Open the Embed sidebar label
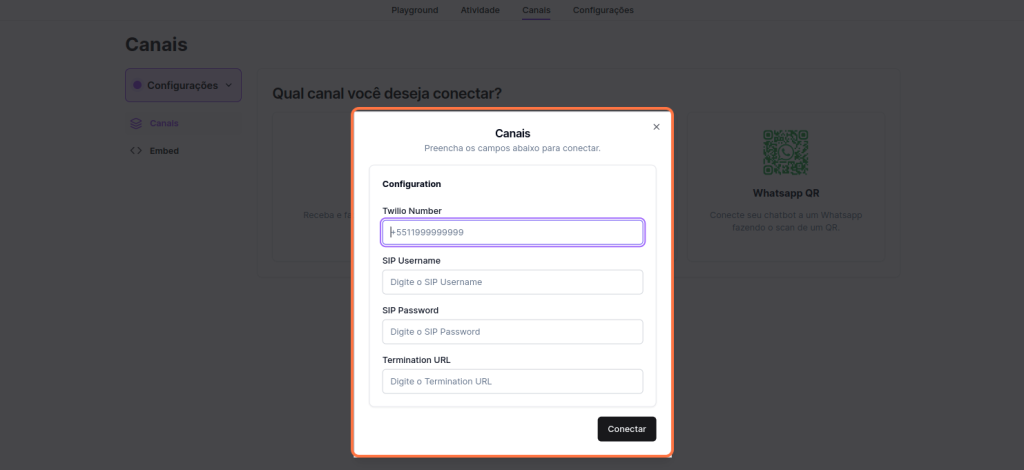This screenshot has width=1024, height=470. (x=164, y=151)
